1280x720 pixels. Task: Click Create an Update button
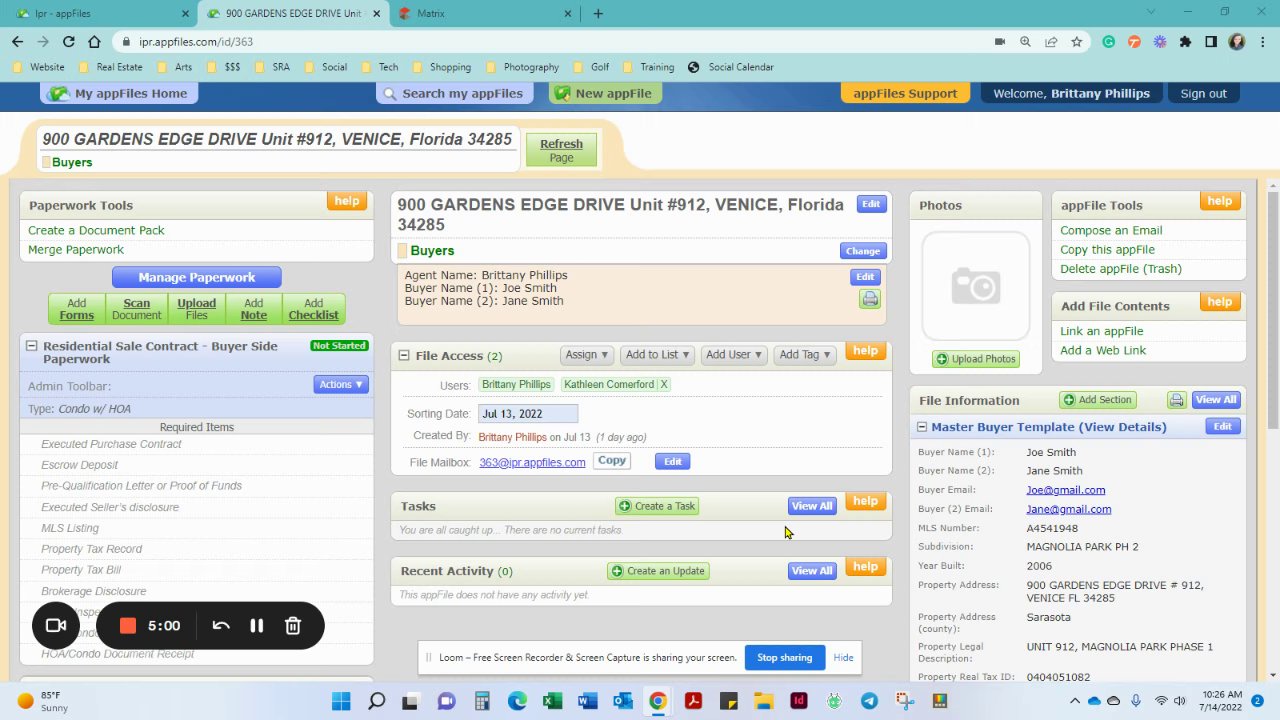click(x=658, y=571)
